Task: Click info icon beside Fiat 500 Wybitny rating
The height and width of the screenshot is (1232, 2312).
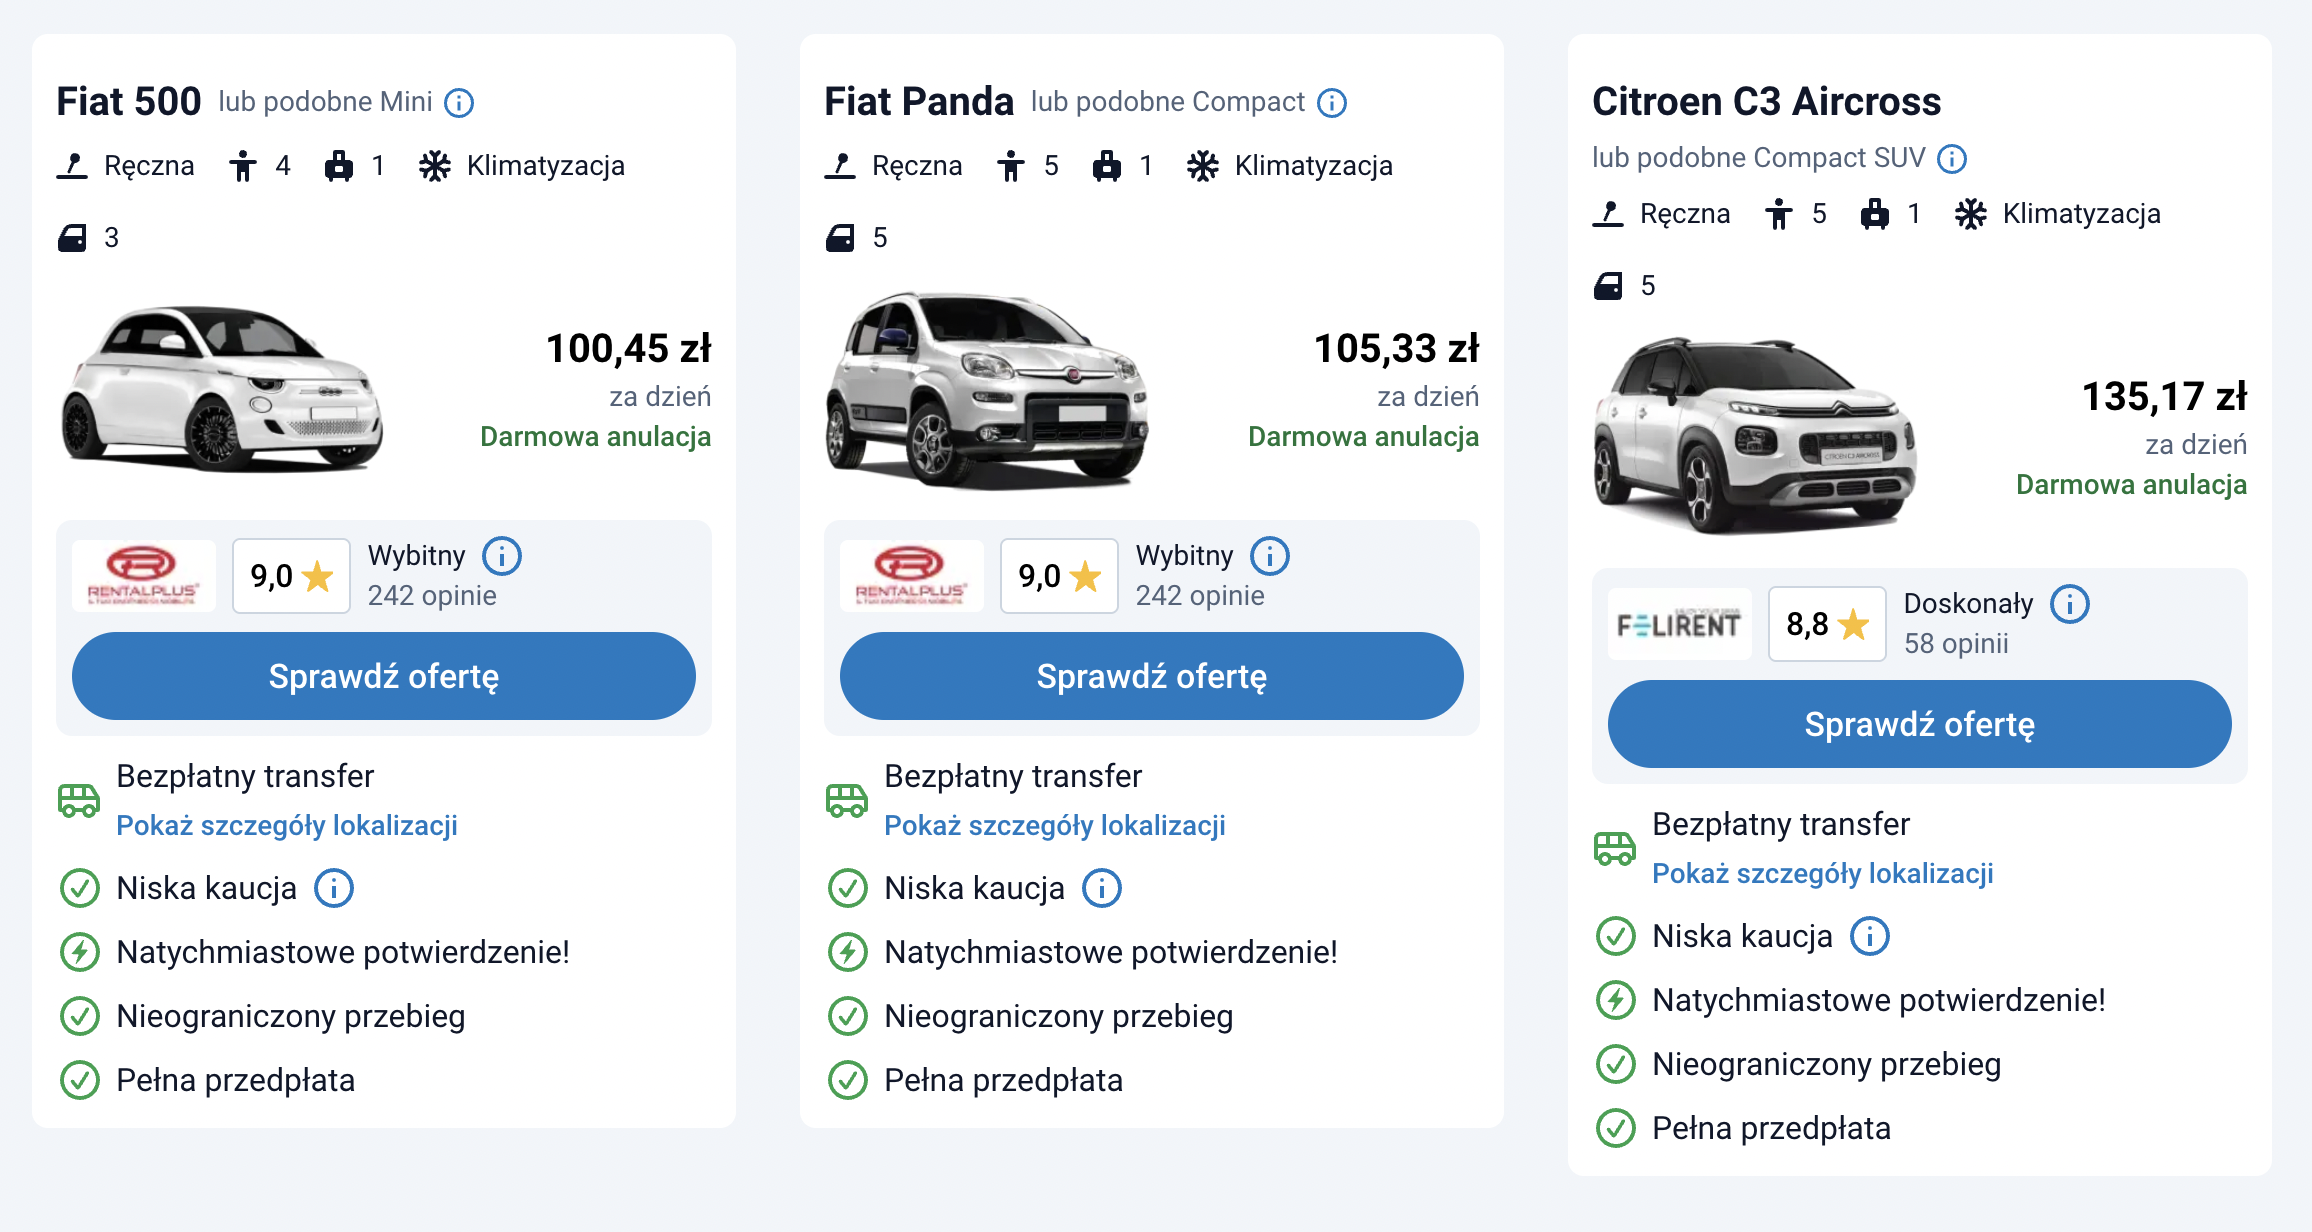Action: 502,556
